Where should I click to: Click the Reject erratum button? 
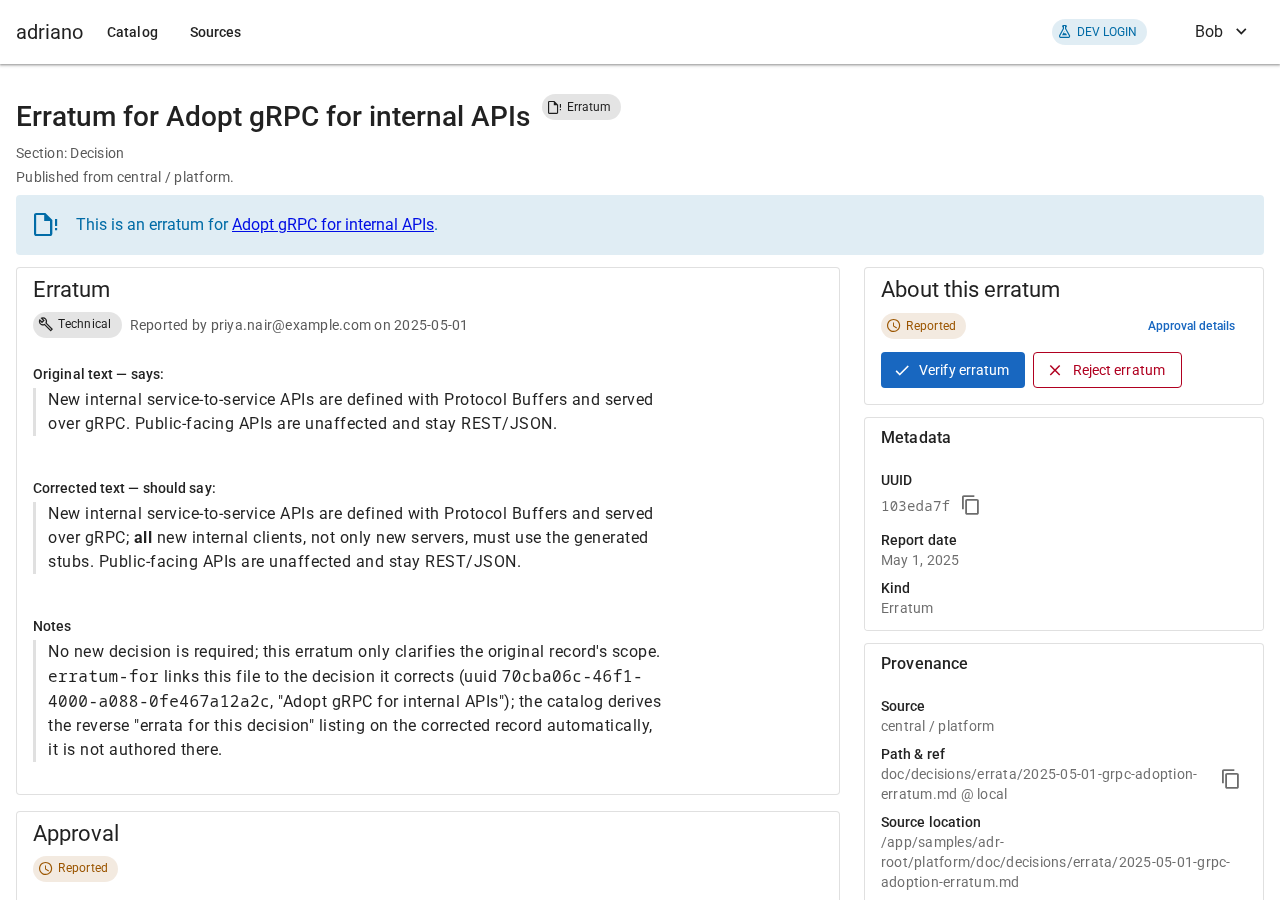[1107, 370]
